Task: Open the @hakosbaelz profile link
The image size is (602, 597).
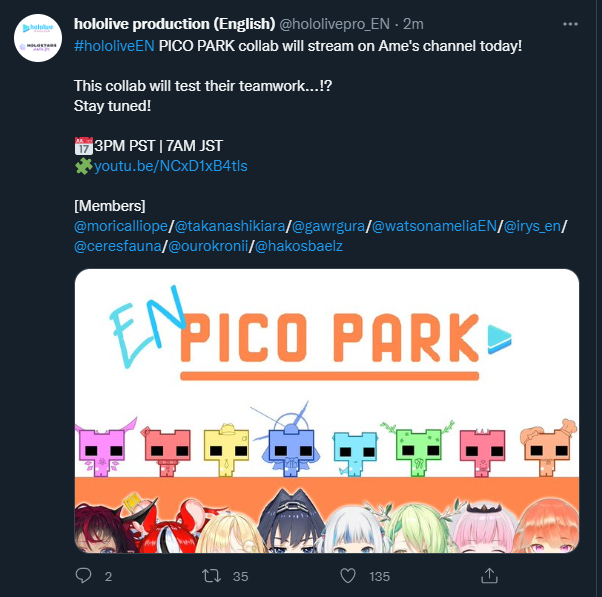Action: pos(299,246)
